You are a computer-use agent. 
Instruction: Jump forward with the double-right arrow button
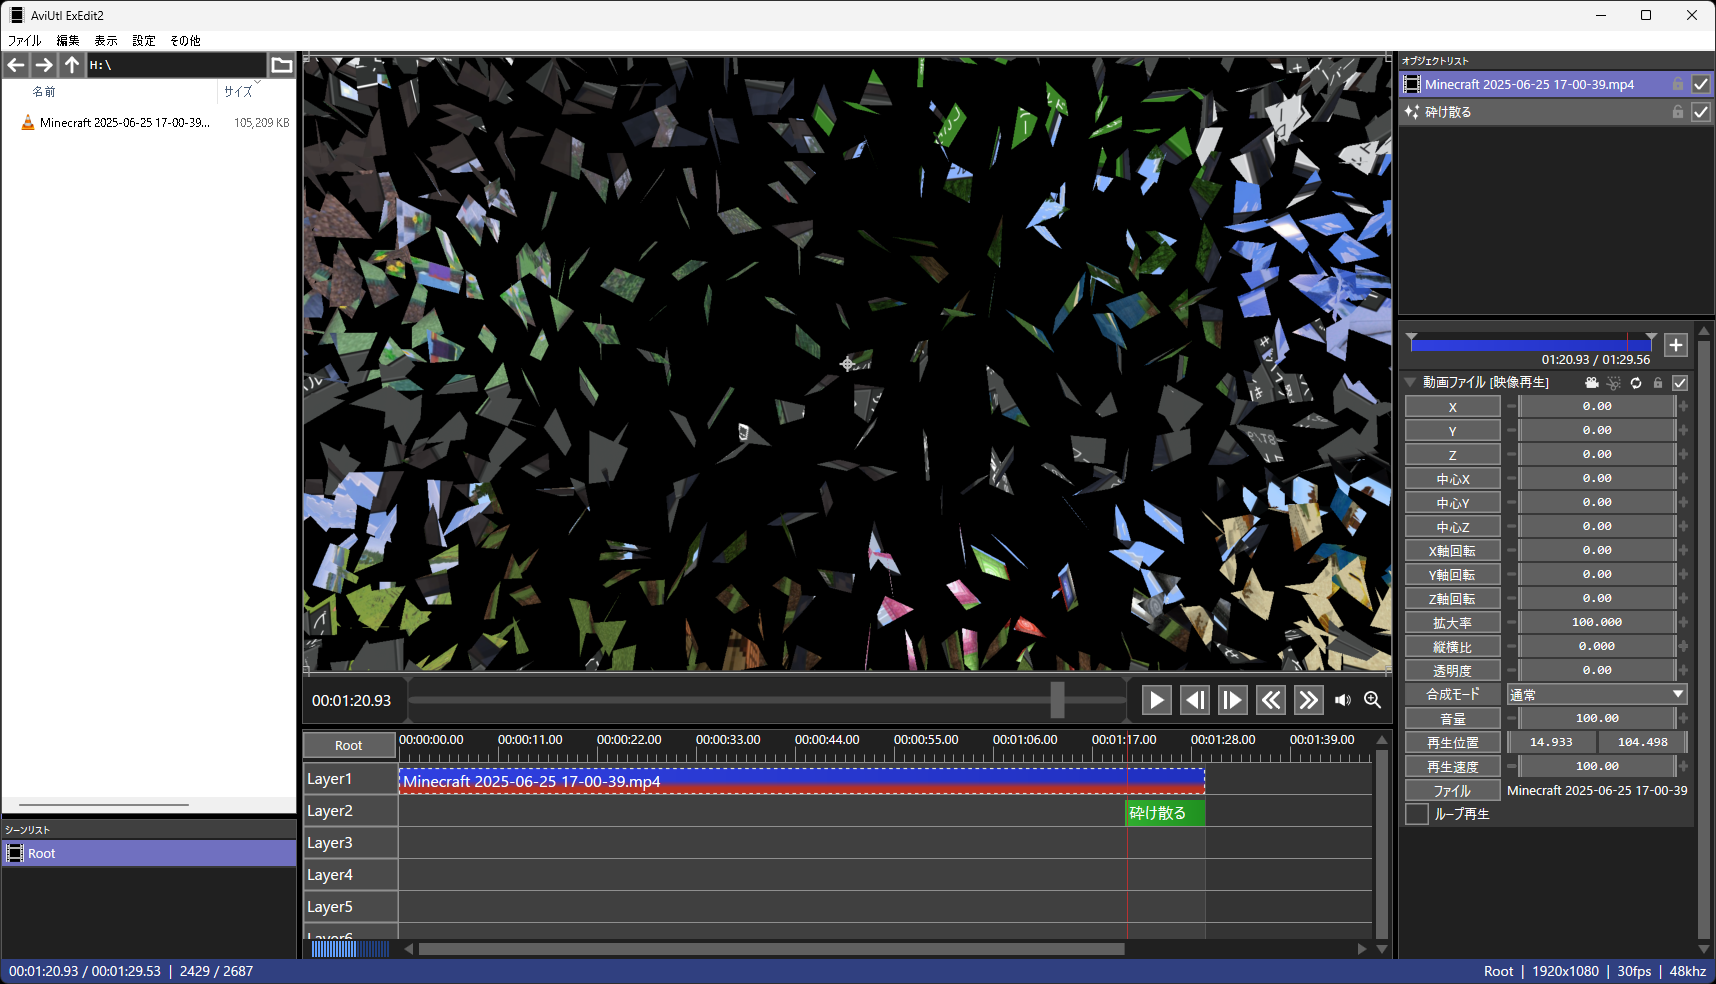point(1308,700)
